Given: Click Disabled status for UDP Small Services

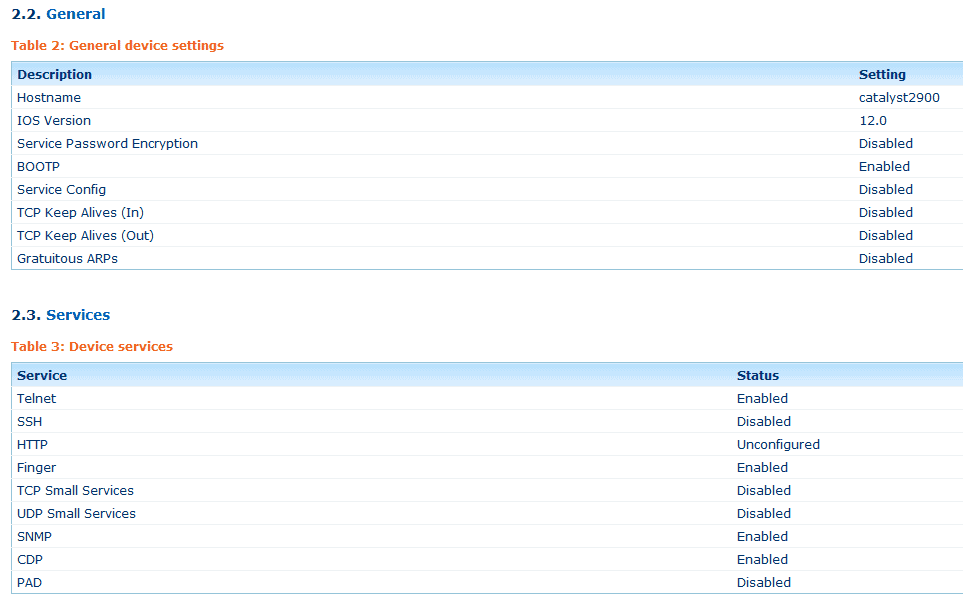Looking at the screenshot, I should click(x=764, y=514).
